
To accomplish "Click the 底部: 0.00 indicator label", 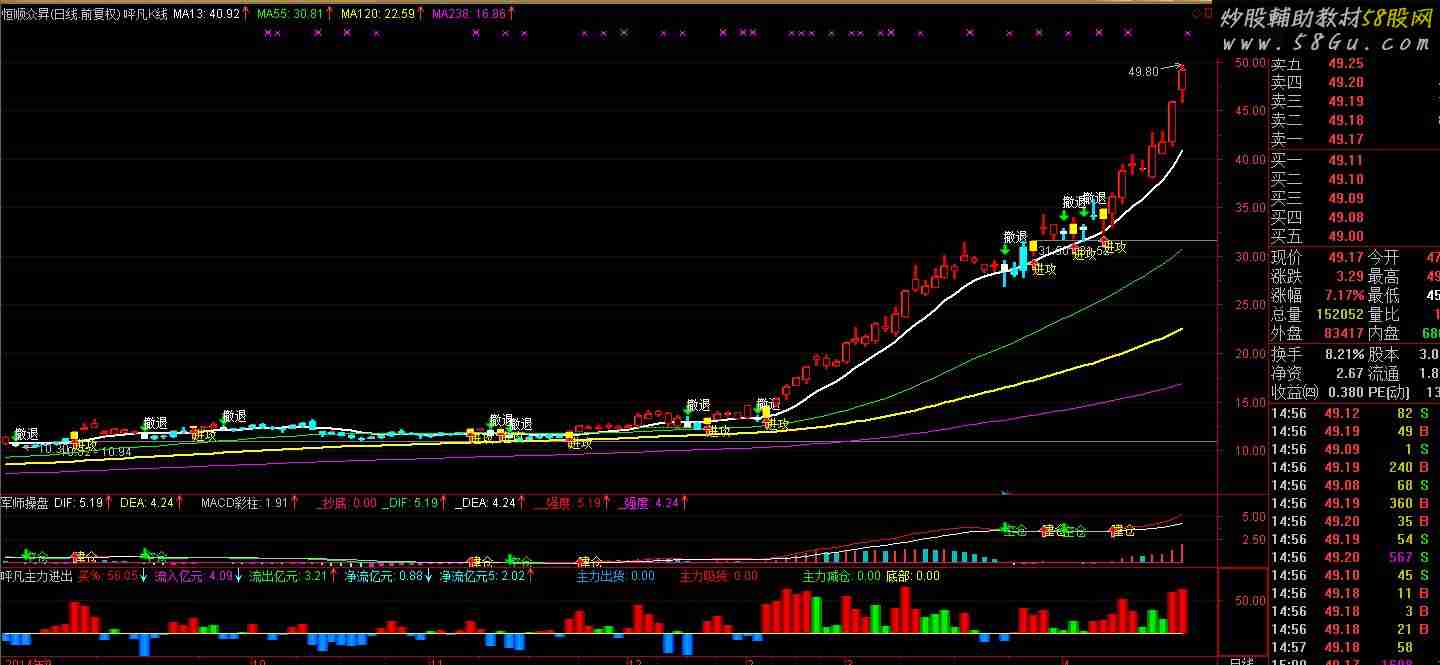I will tap(913, 576).
